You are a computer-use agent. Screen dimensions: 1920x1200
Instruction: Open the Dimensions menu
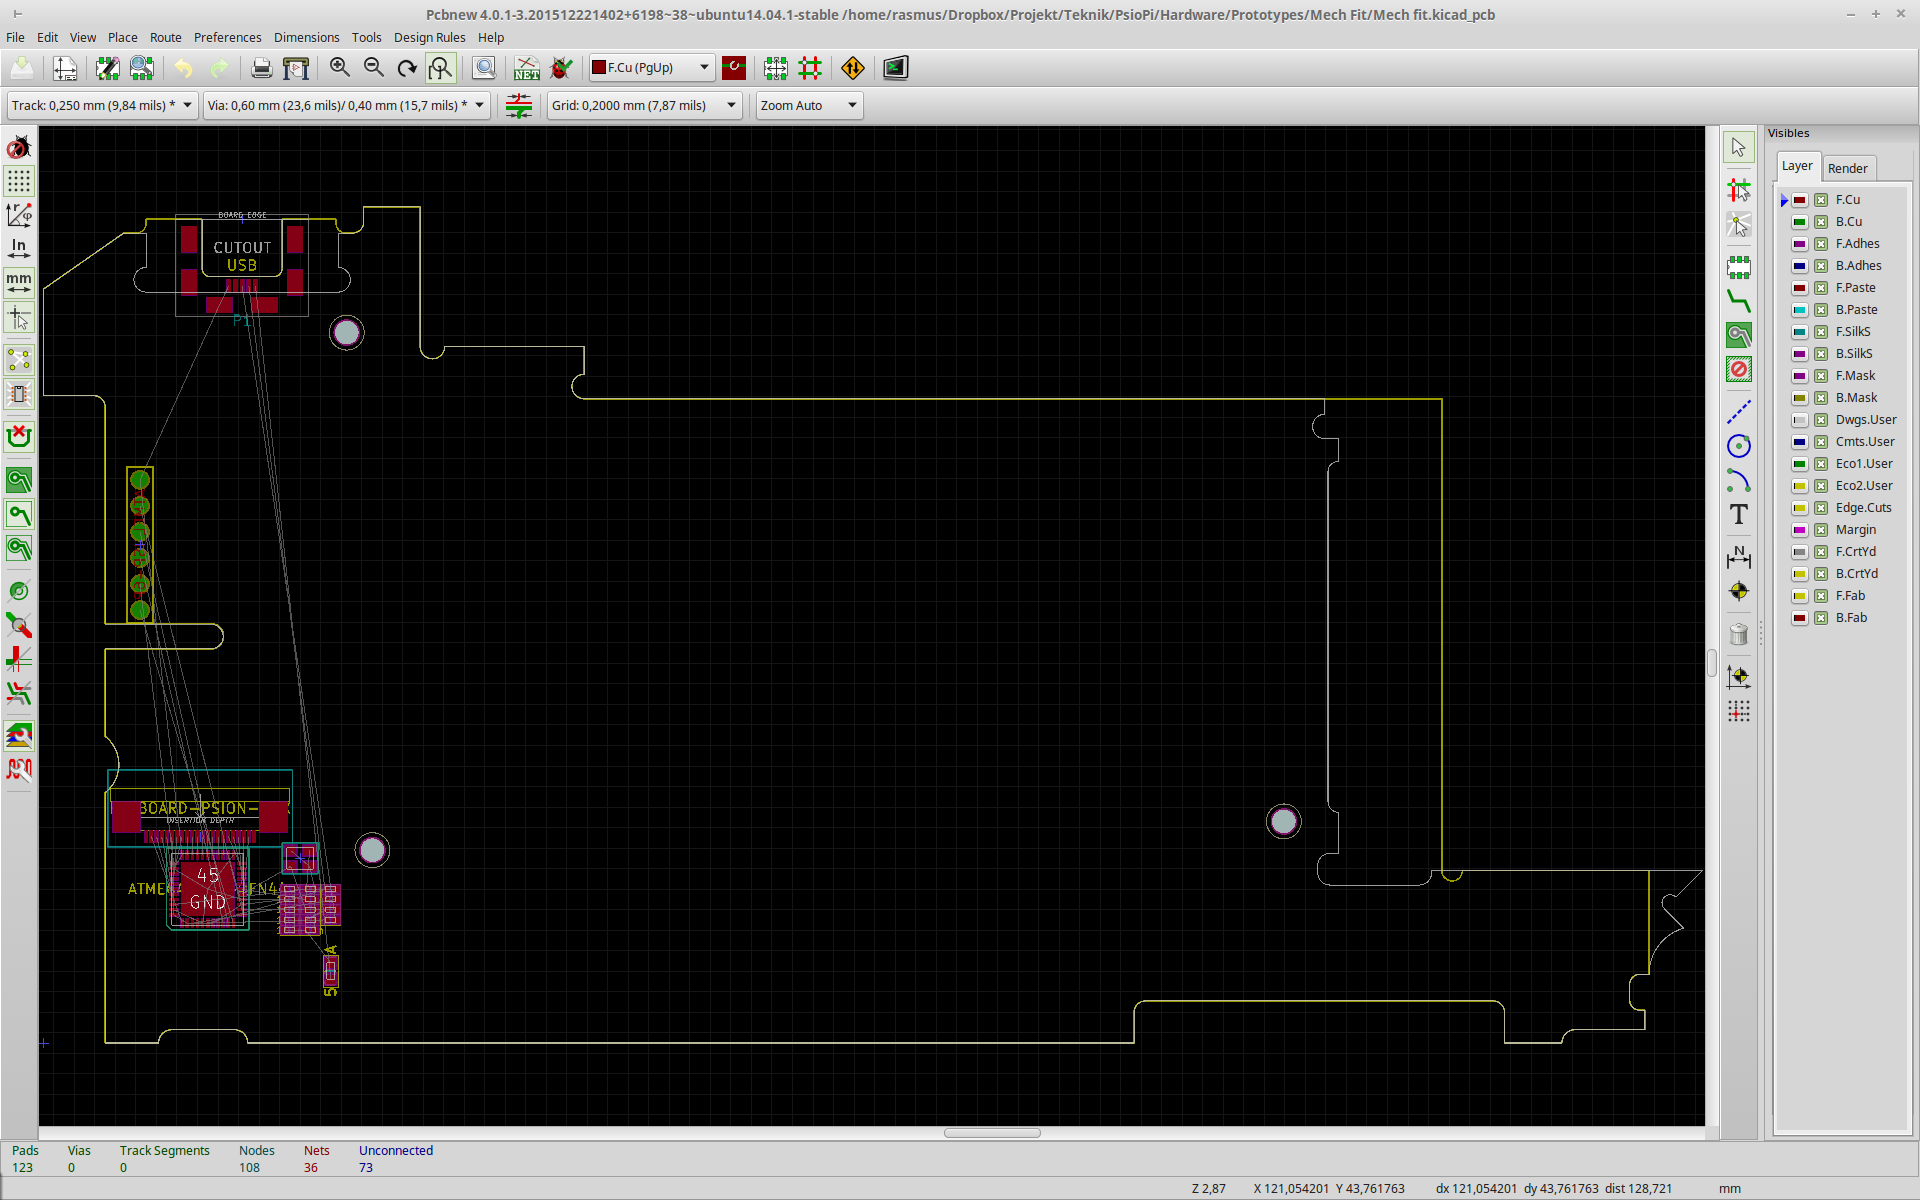(x=306, y=37)
